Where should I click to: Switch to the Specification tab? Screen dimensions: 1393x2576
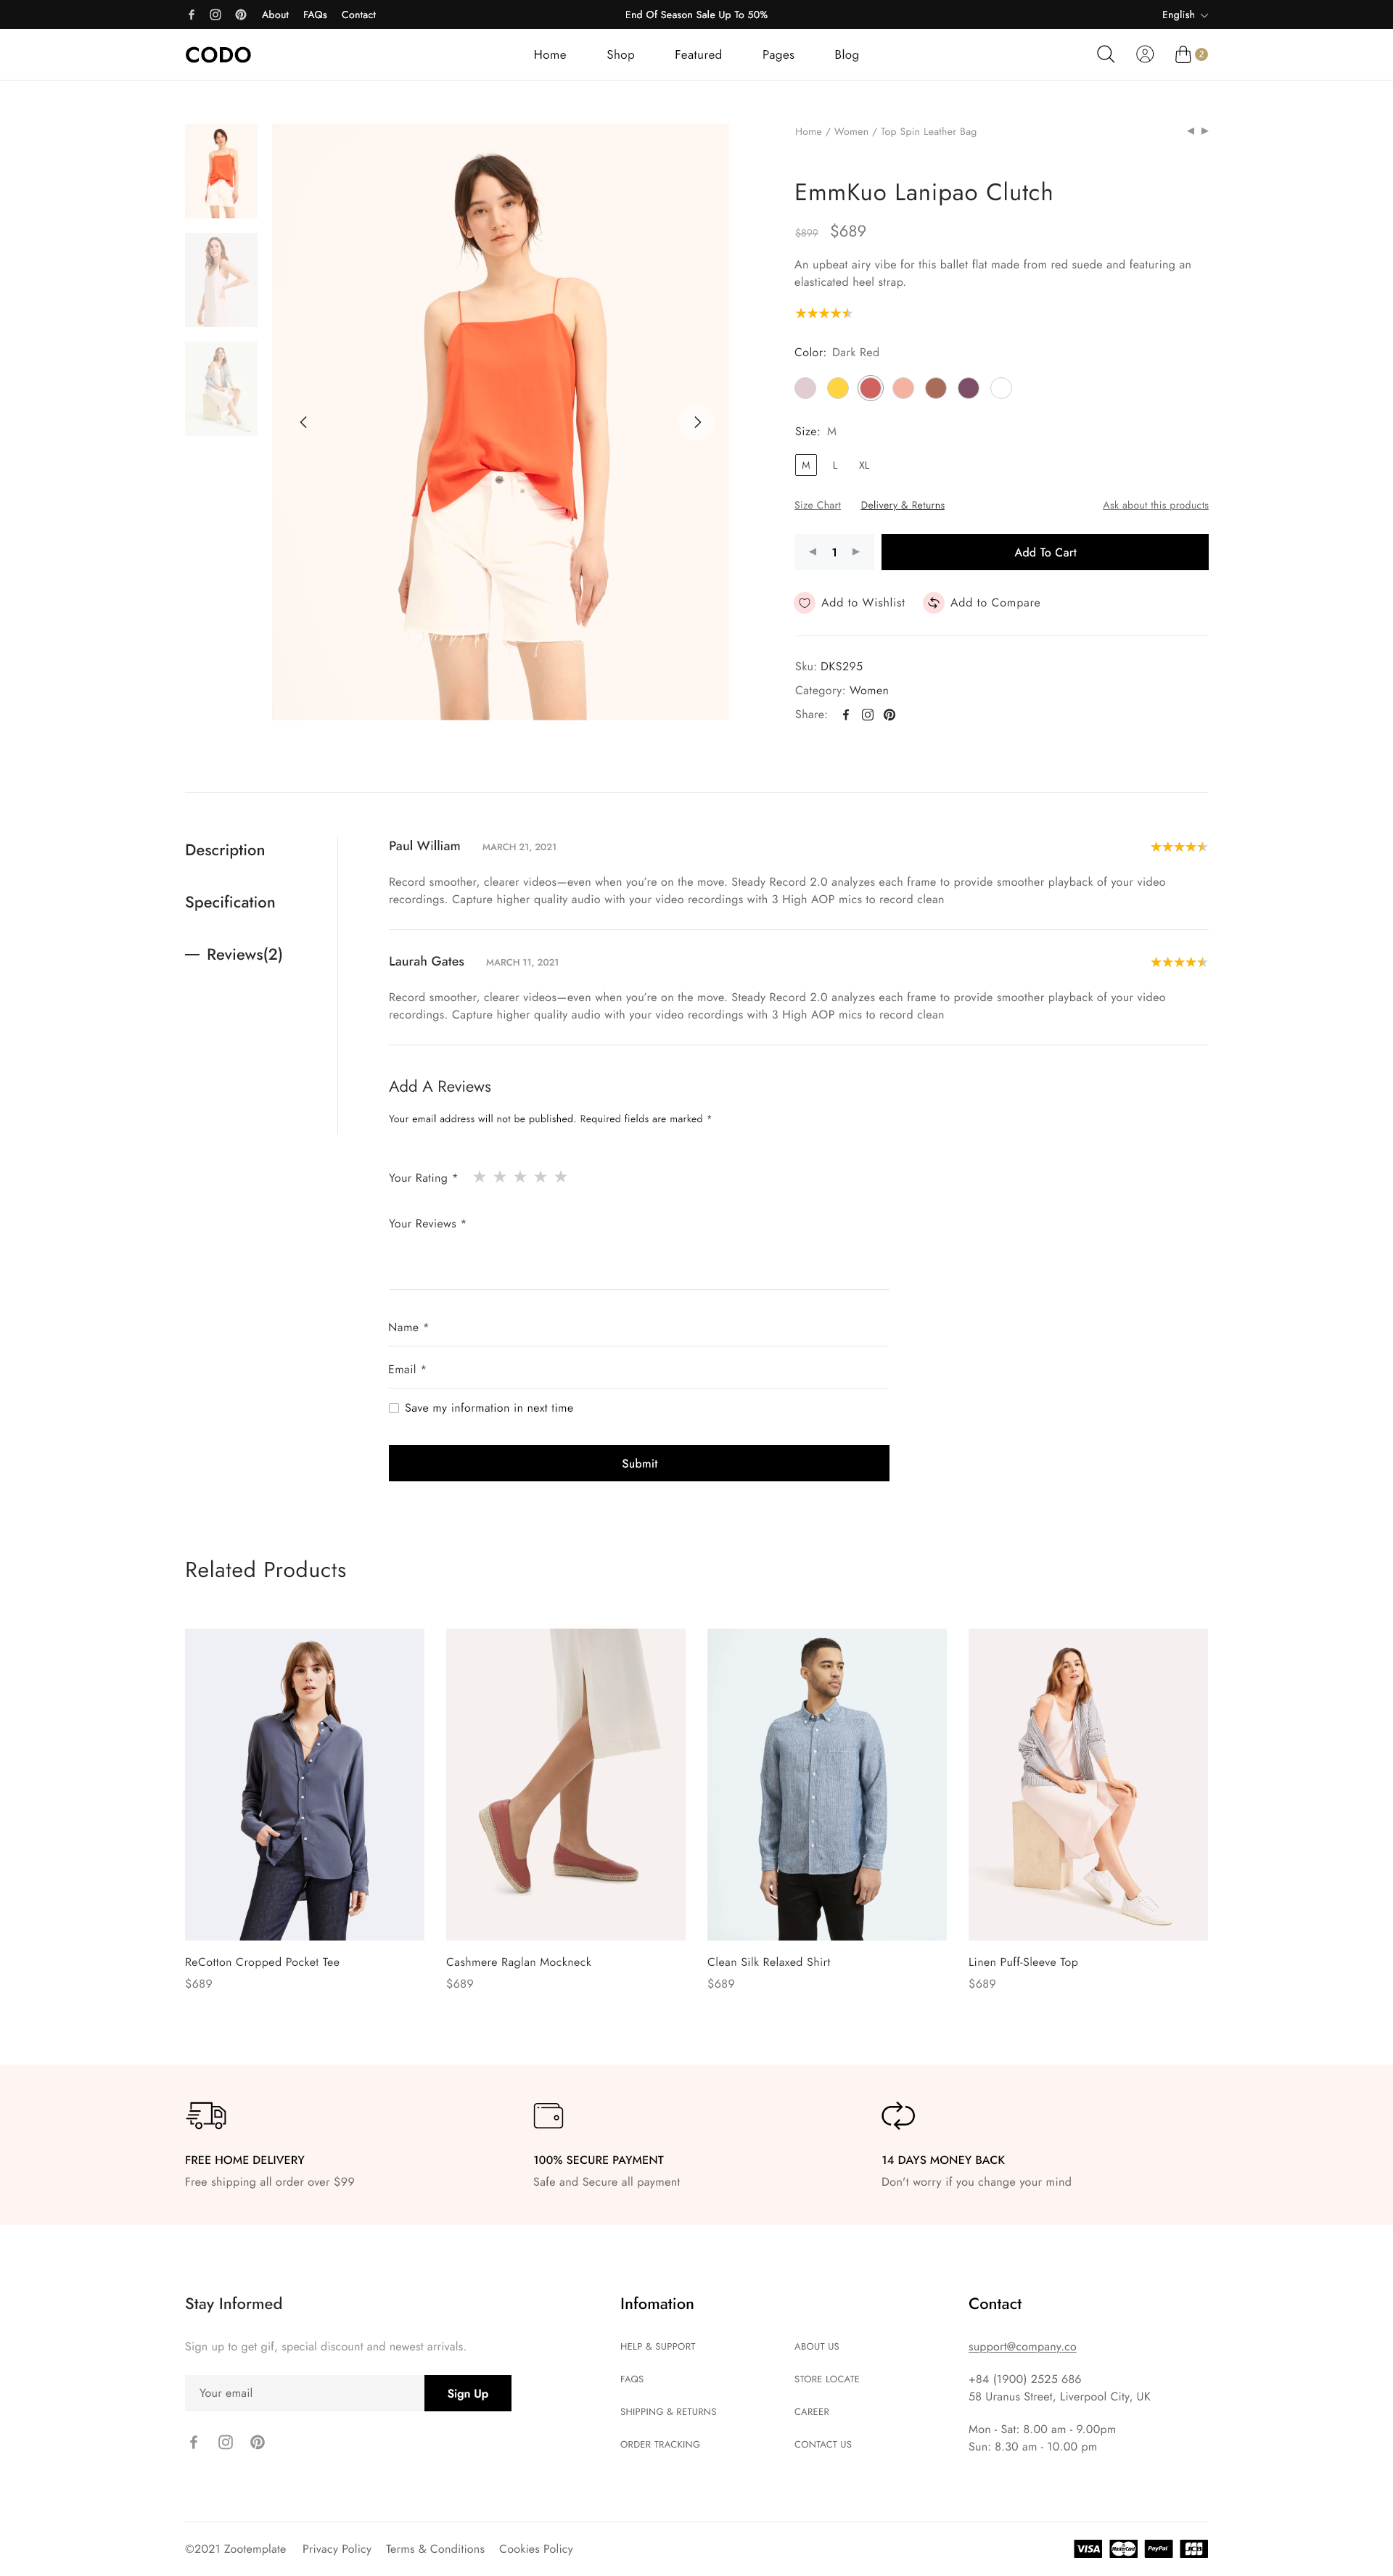pos(230,902)
